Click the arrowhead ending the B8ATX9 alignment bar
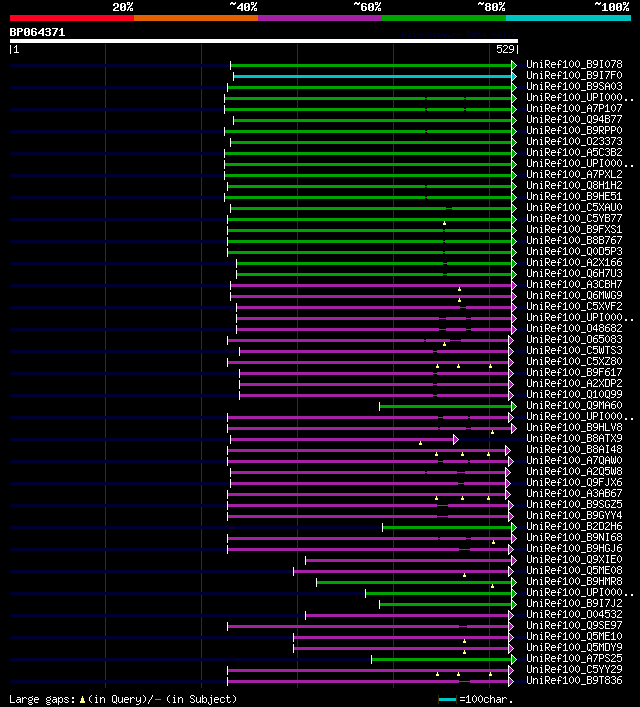This screenshot has width=640, height=707. click(456, 440)
